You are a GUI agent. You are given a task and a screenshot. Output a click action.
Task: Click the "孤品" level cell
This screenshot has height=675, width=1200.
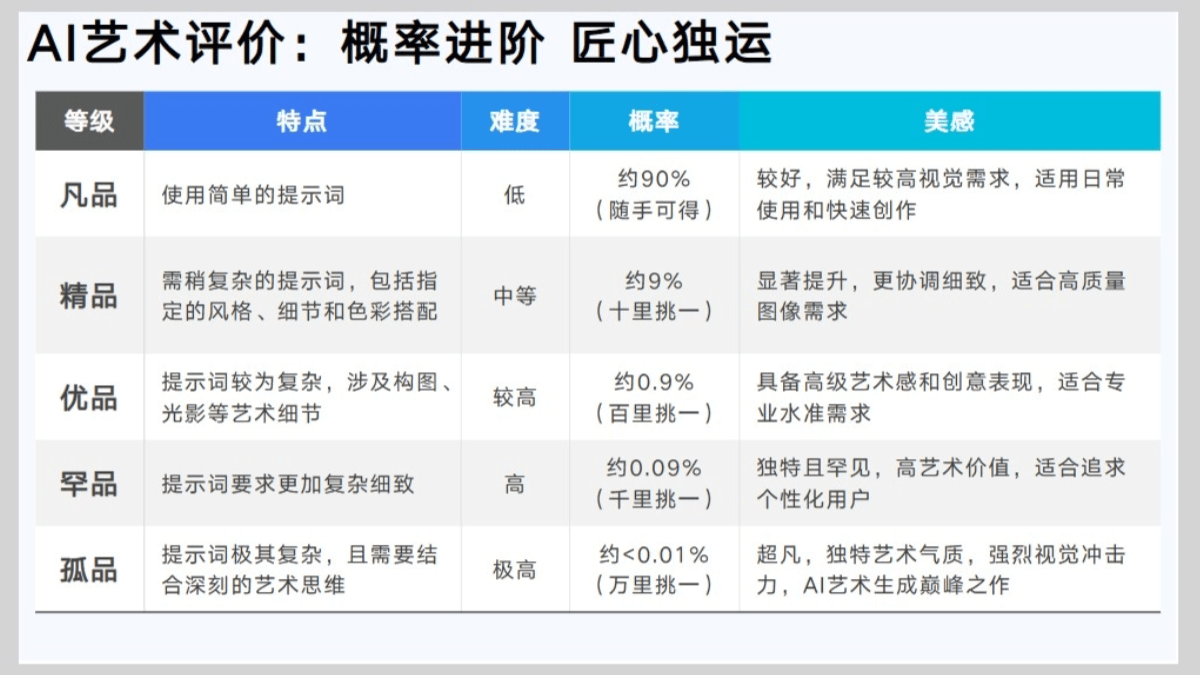click(x=89, y=570)
